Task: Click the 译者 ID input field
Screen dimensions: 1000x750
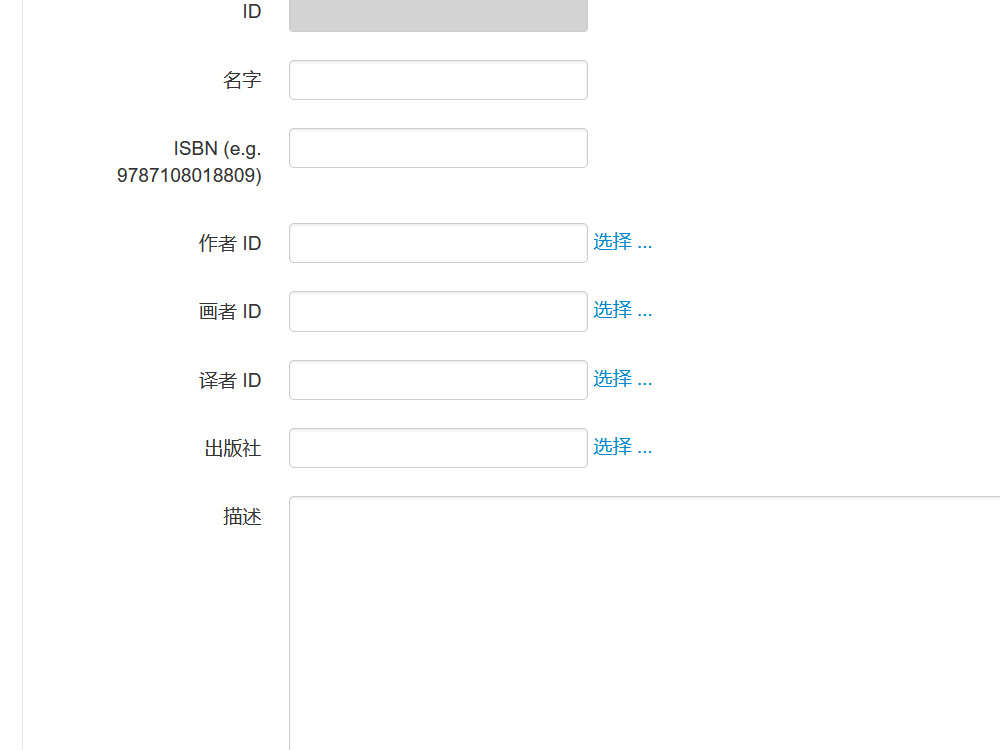Action: pyautogui.click(x=437, y=379)
